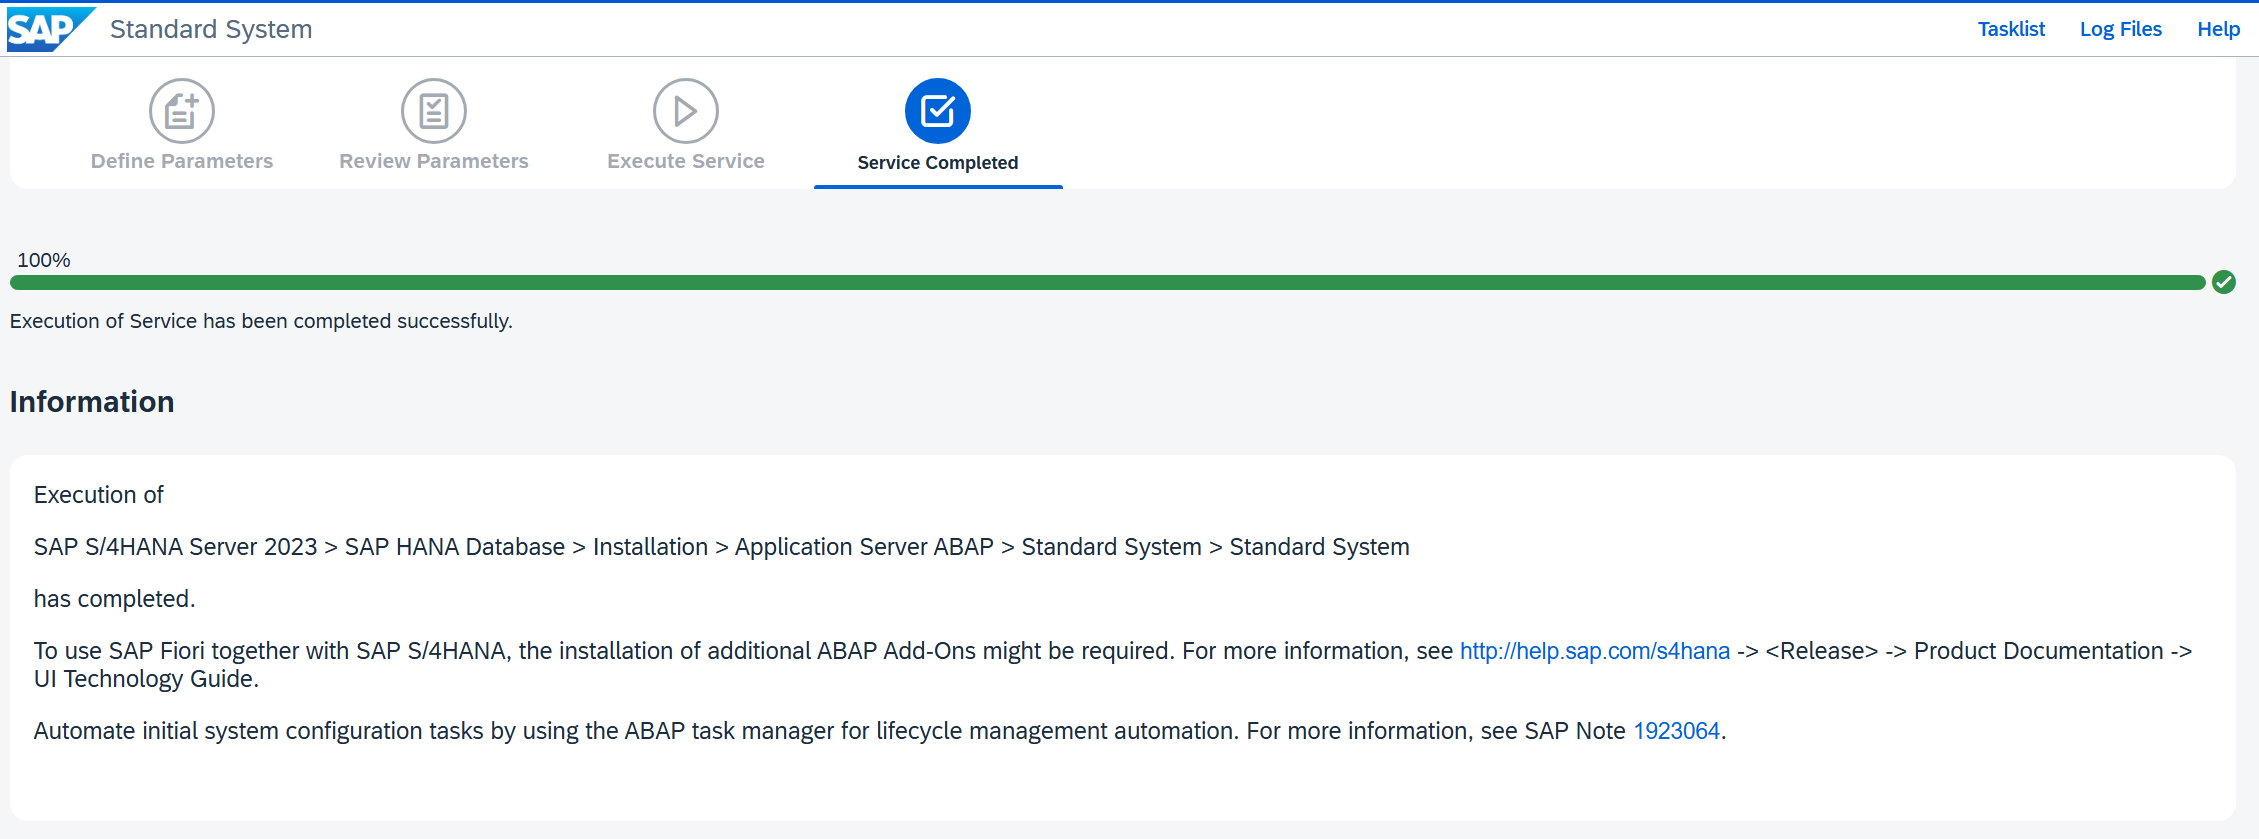Select the Define Parameters step icon
Screen dimensions: 2259x839
pyautogui.click(x=182, y=111)
